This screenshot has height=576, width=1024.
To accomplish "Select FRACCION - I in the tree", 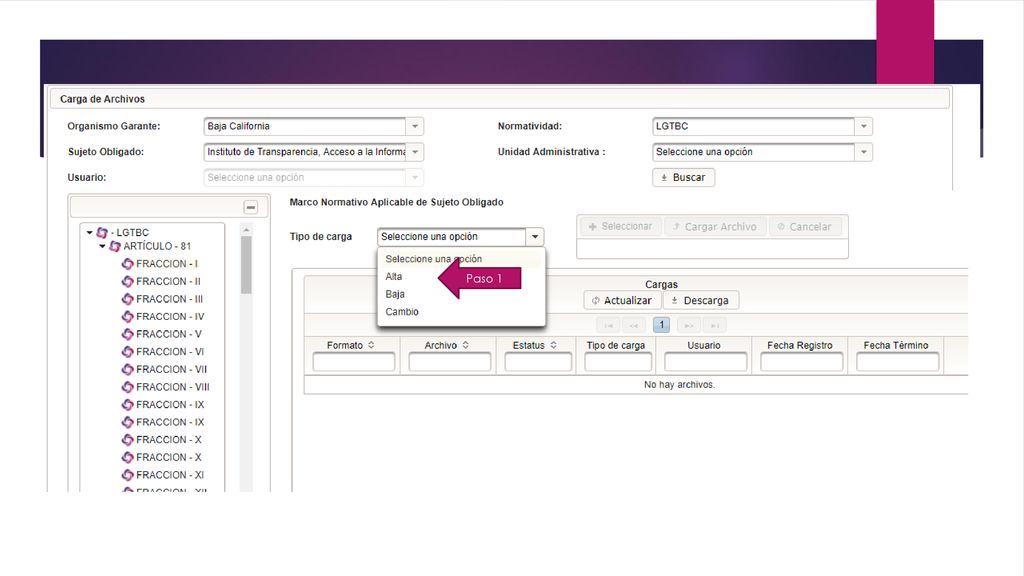I will (x=167, y=264).
